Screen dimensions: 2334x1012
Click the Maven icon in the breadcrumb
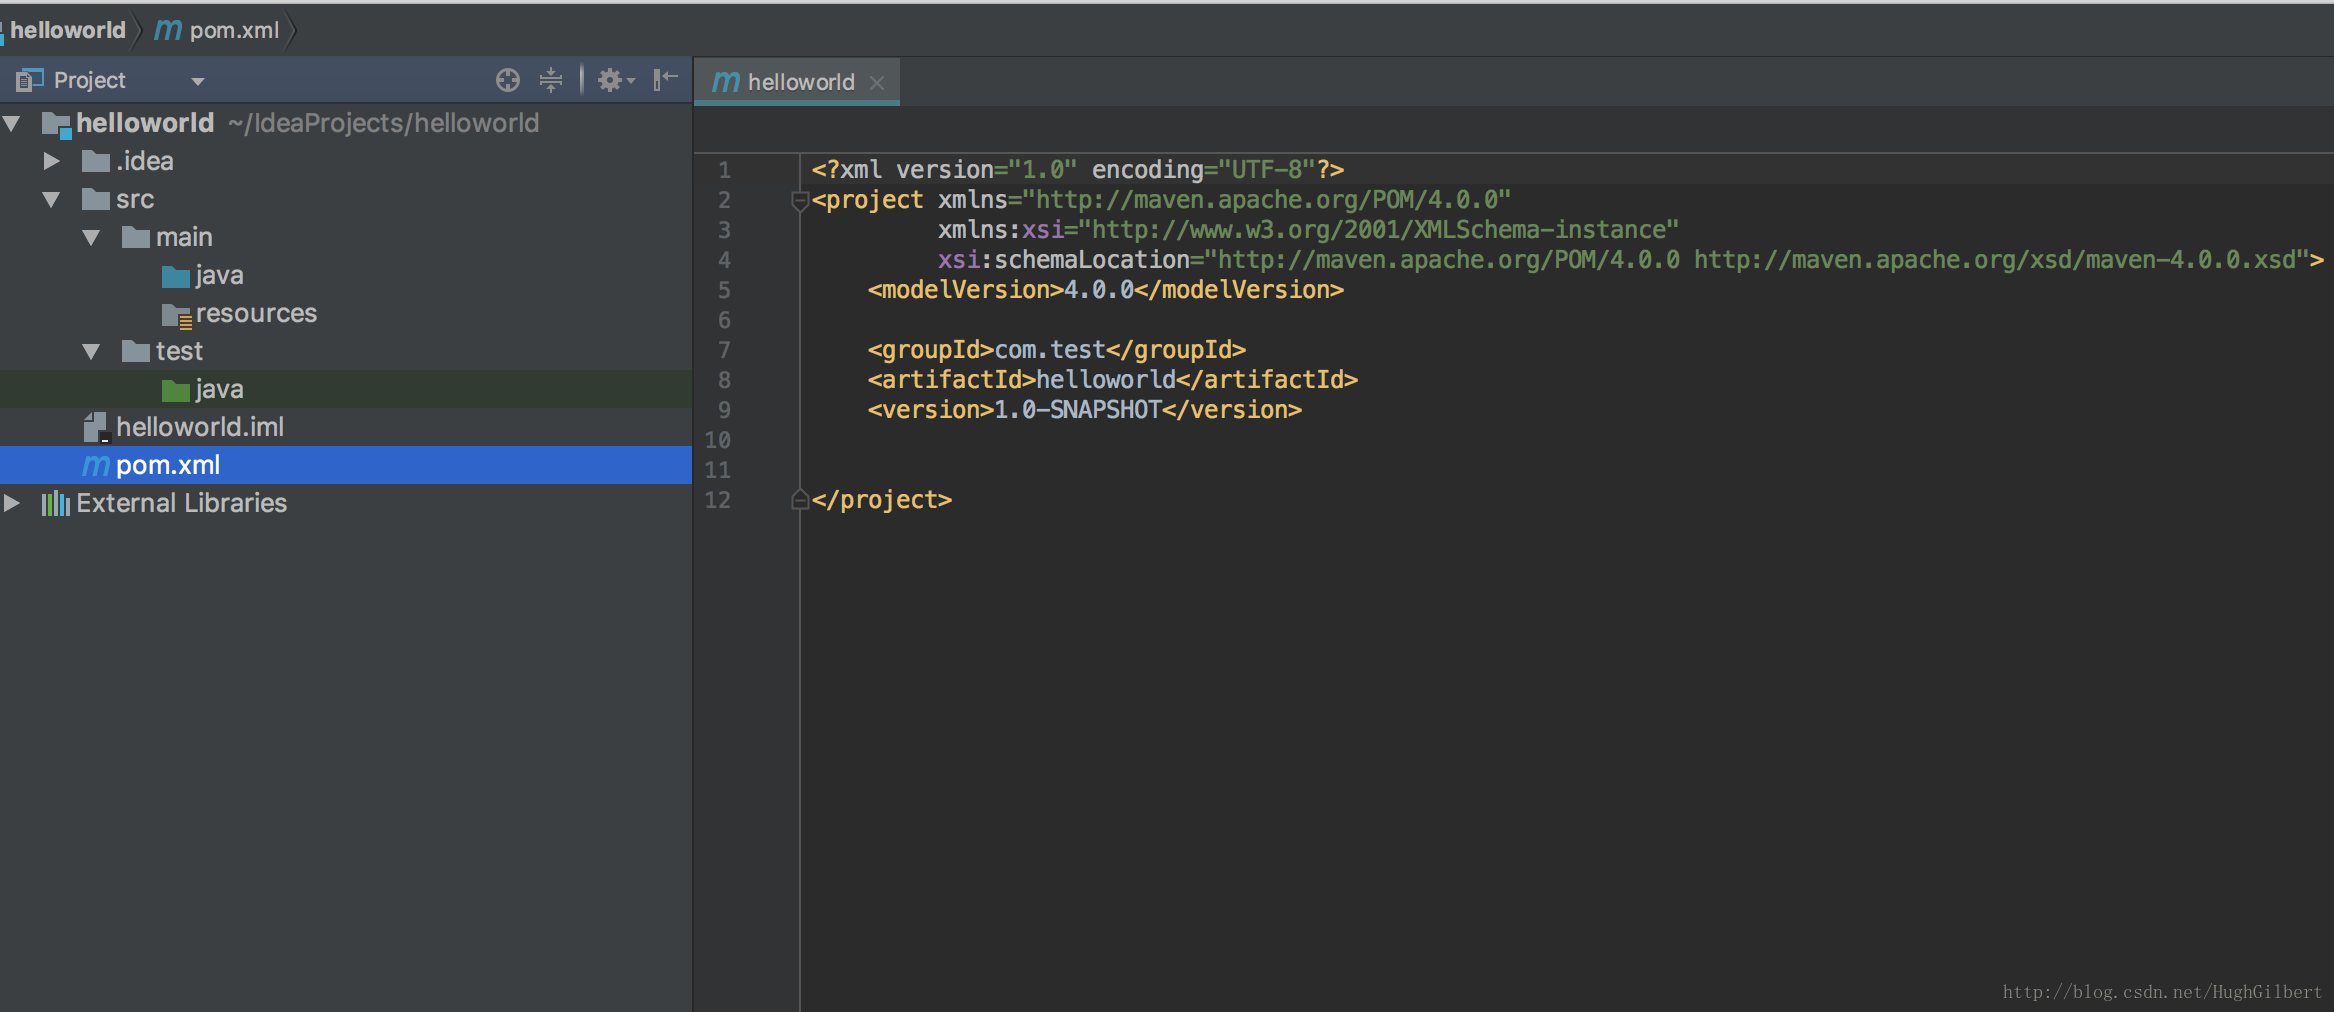pyautogui.click(x=168, y=30)
